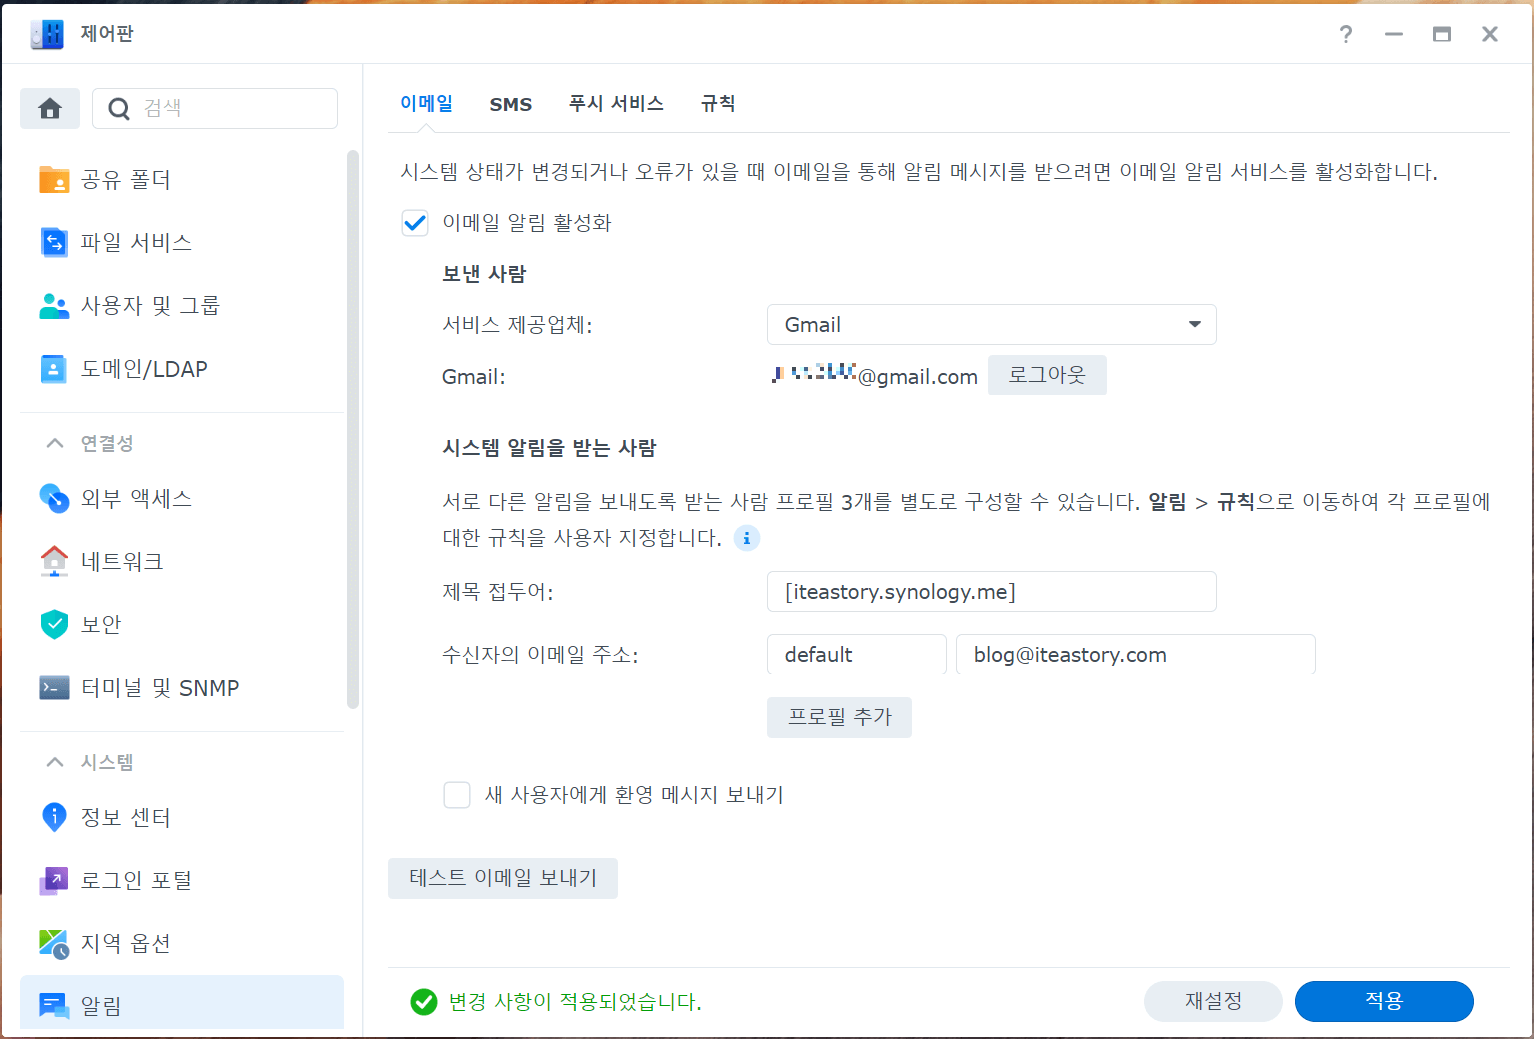Open 외부 액세스 icon
The width and height of the screenshot is (1534, 1039).
coord(54,498)
